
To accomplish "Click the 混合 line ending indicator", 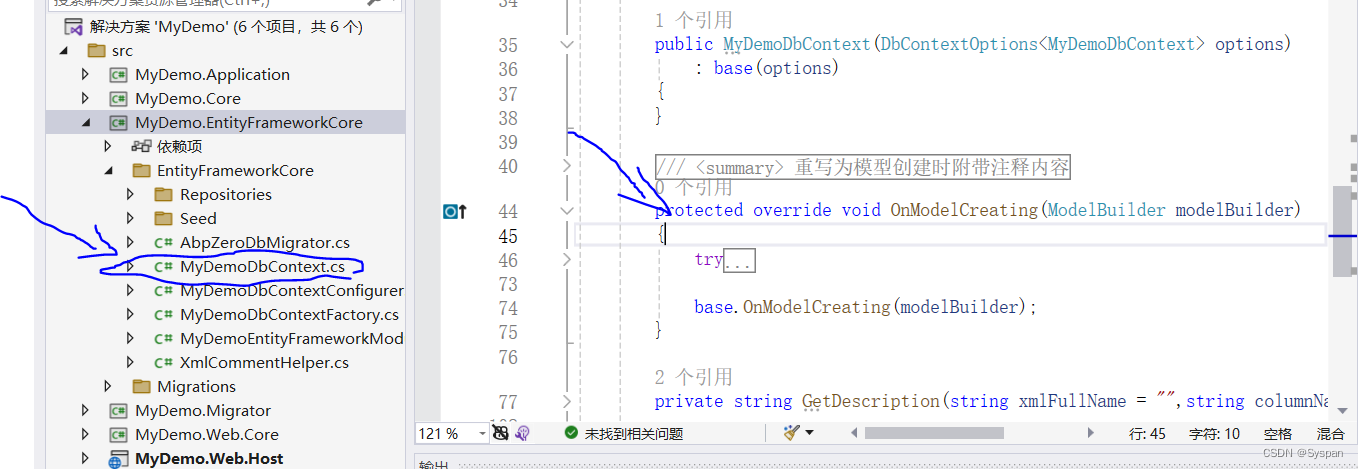I will point(1330,433).
